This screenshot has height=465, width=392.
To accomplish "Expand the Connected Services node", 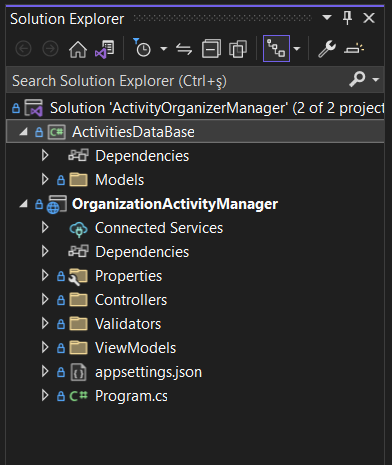I will (45, 227).
